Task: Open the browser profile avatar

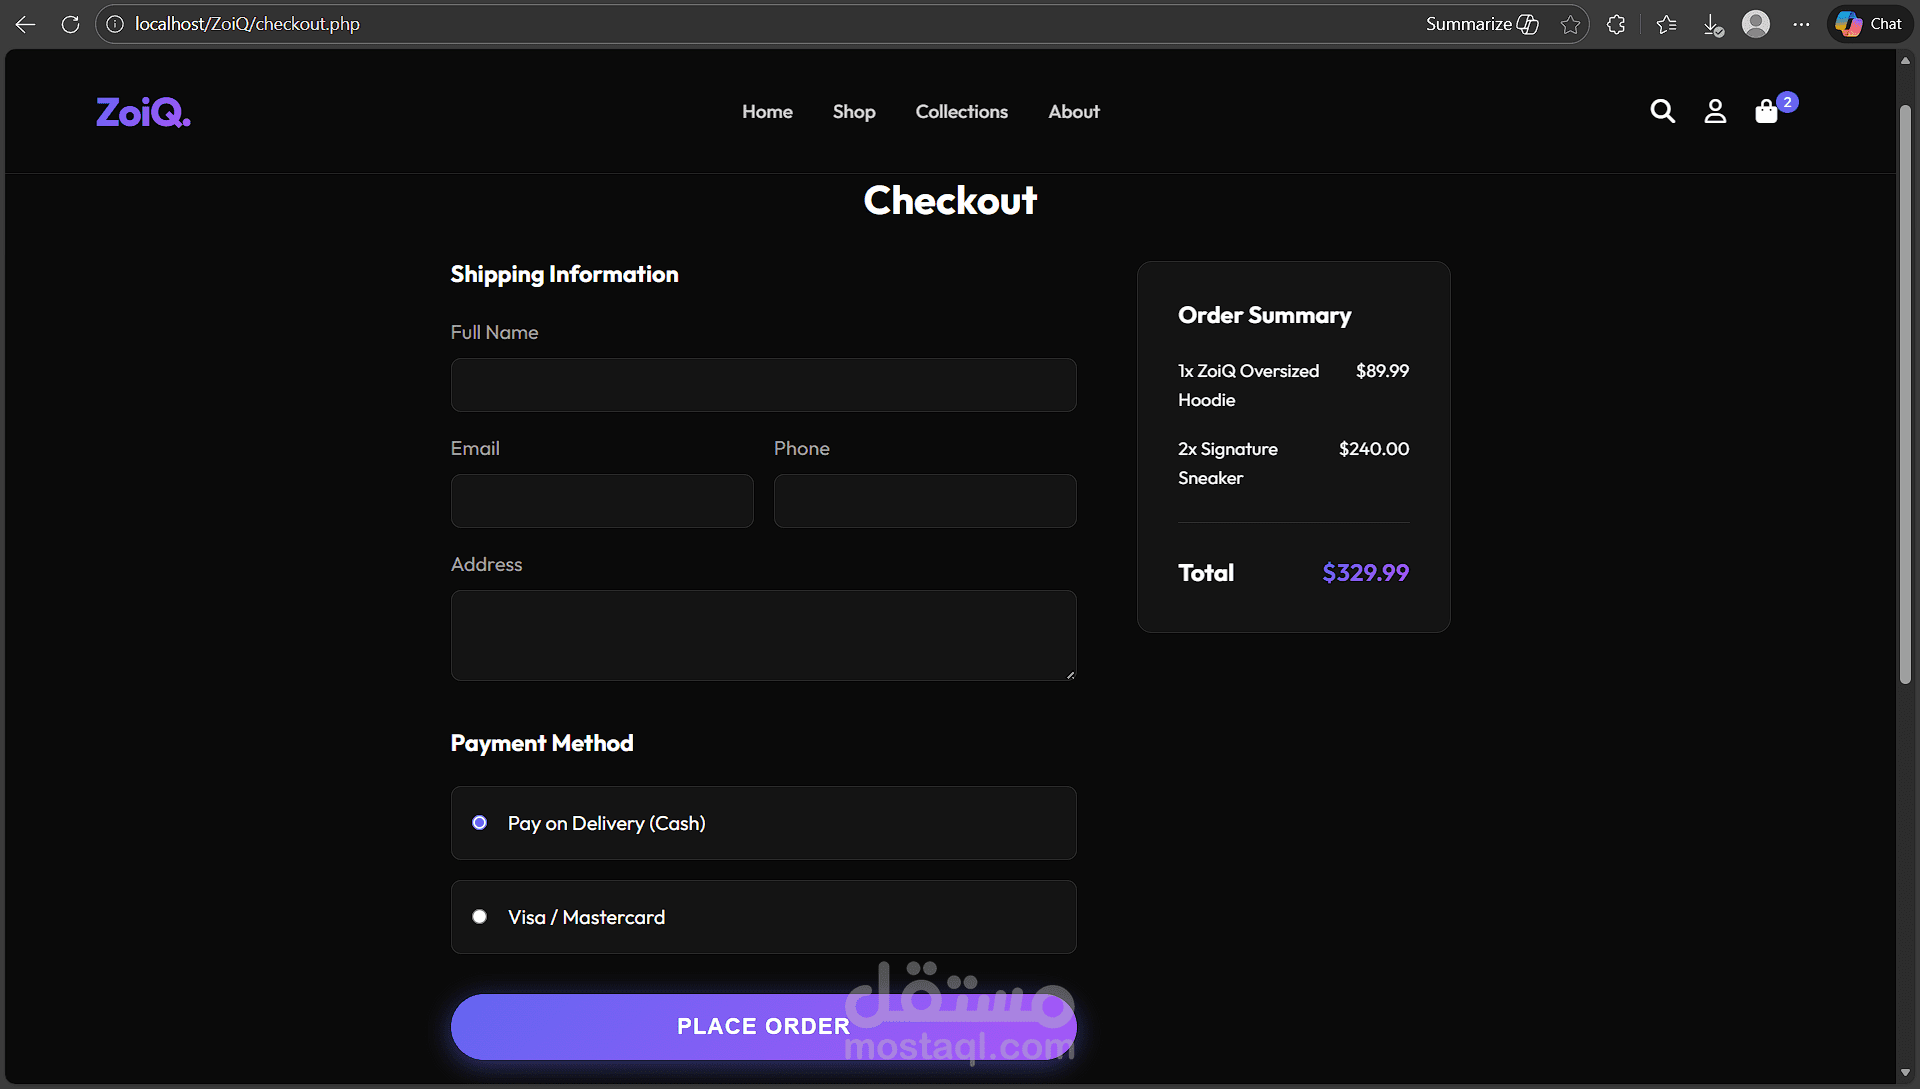Action: 1756,24
